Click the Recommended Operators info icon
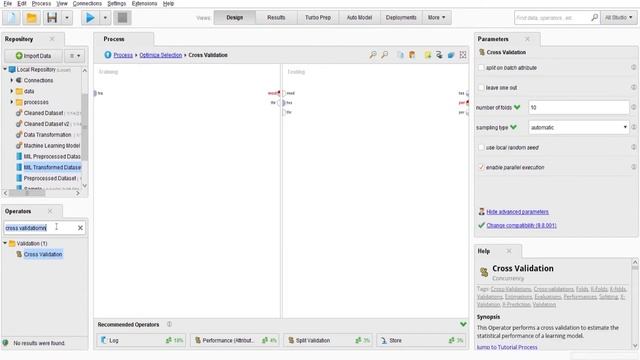Screen dimensions: 640x360 tap(169, 324)
